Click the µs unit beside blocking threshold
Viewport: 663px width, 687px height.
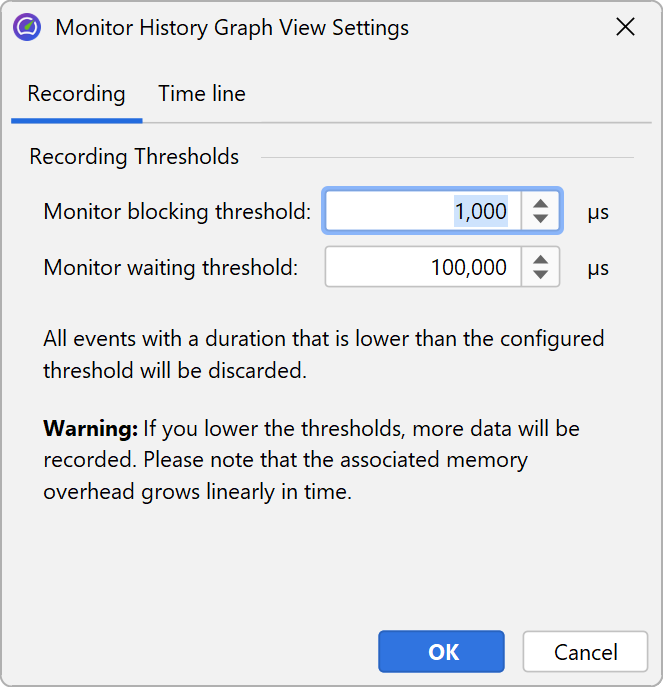pyautogui.click(x=598, y=212)
